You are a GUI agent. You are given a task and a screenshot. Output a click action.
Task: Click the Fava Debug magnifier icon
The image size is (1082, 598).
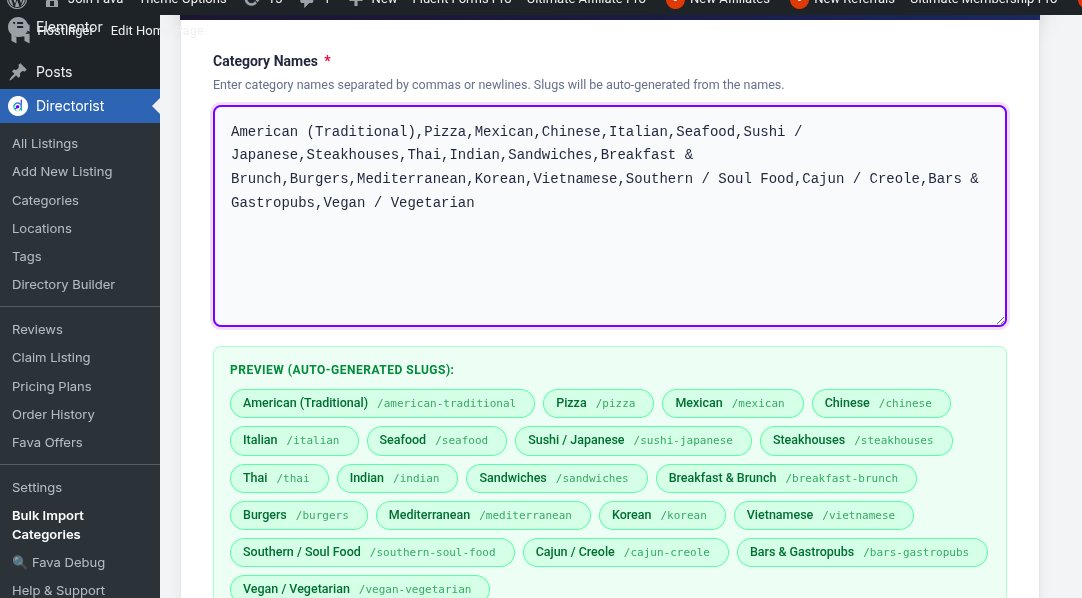pyautogui.click(x=19, y=562)
